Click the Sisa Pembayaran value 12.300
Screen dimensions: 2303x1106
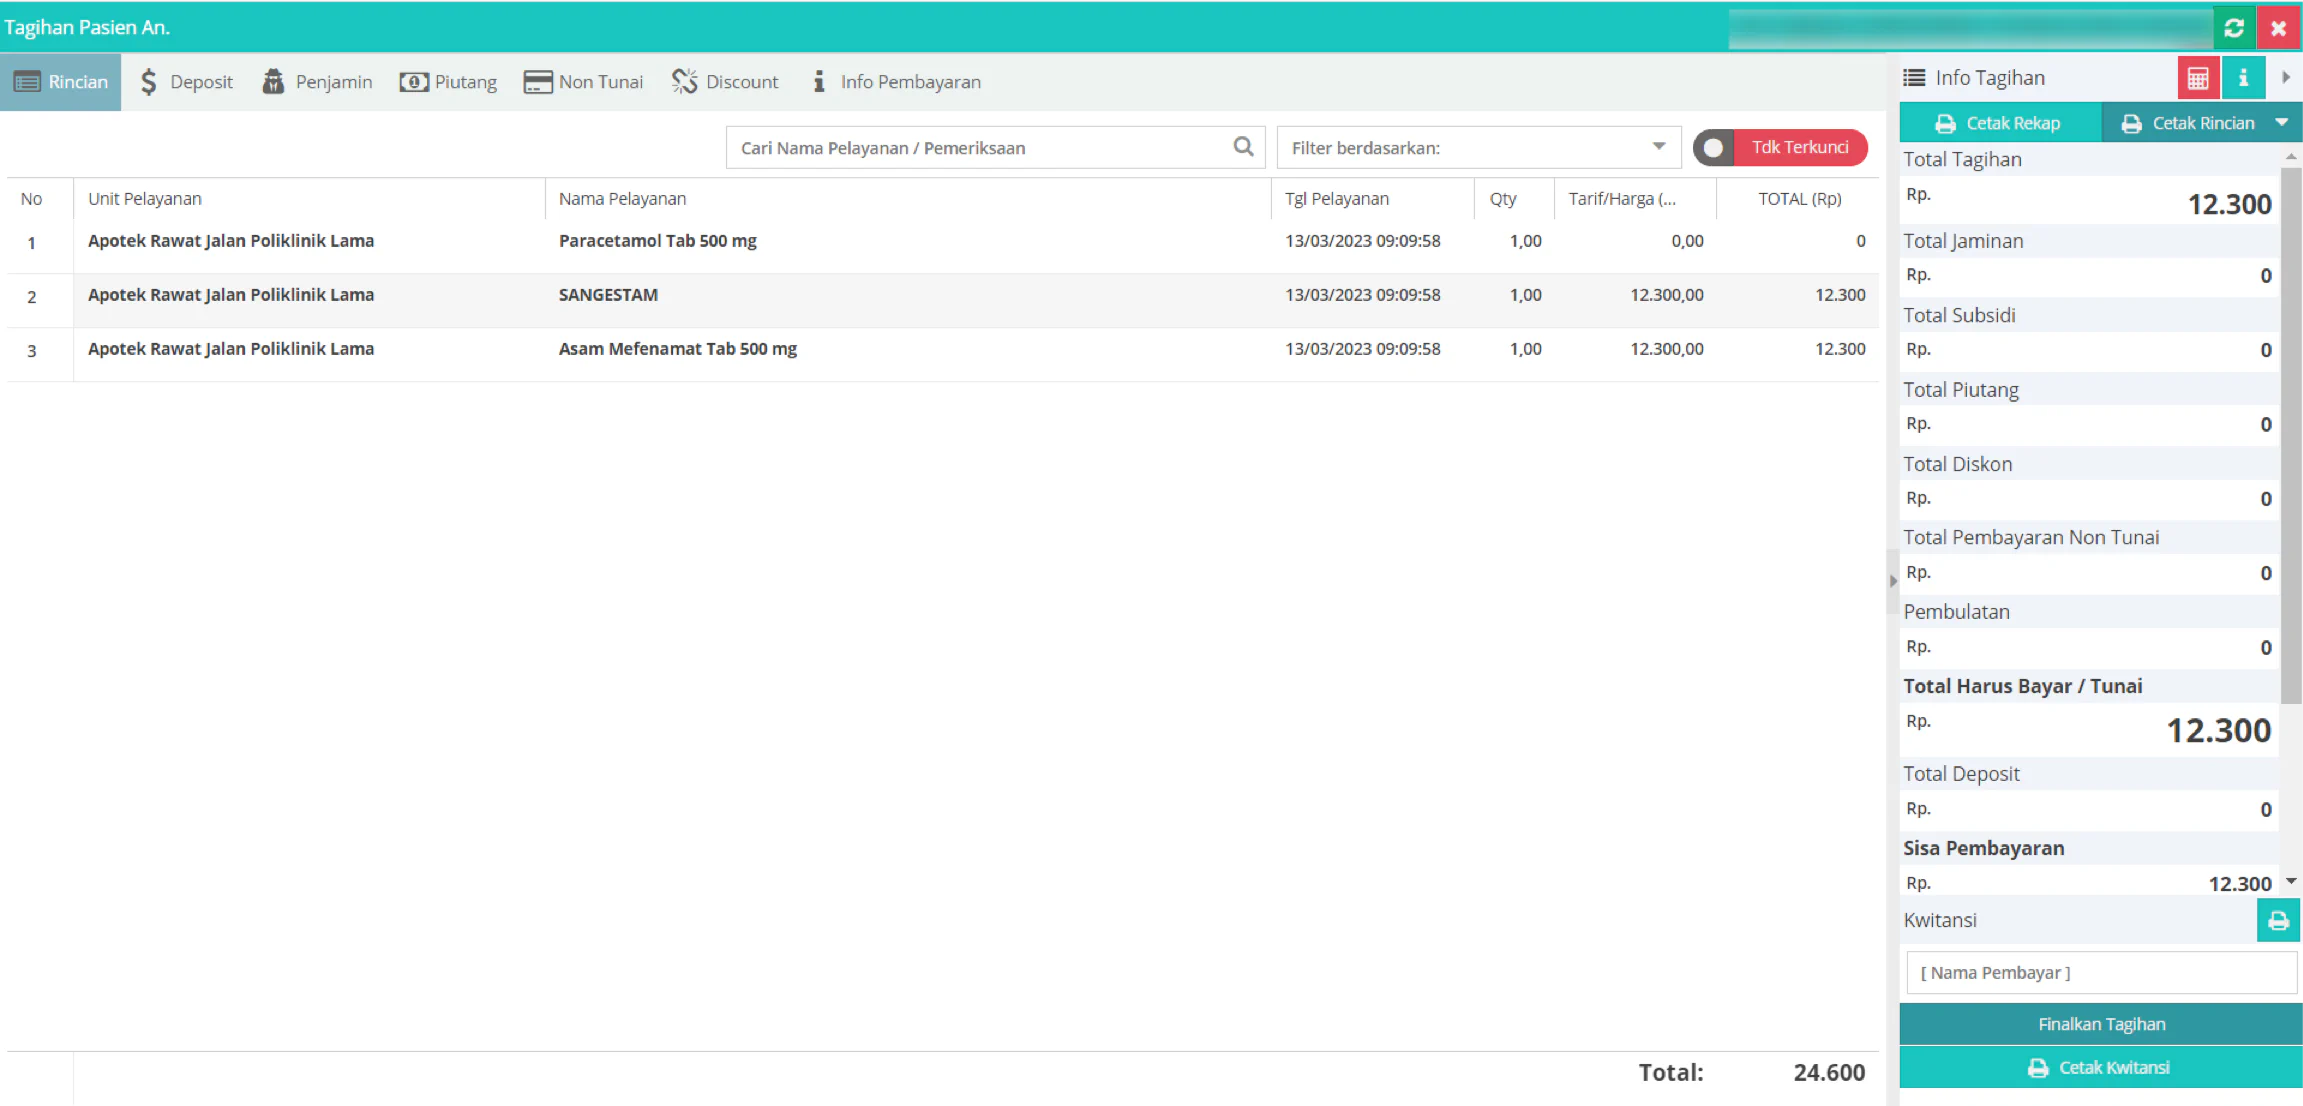pyautogui.click(x=2240, y=884)
